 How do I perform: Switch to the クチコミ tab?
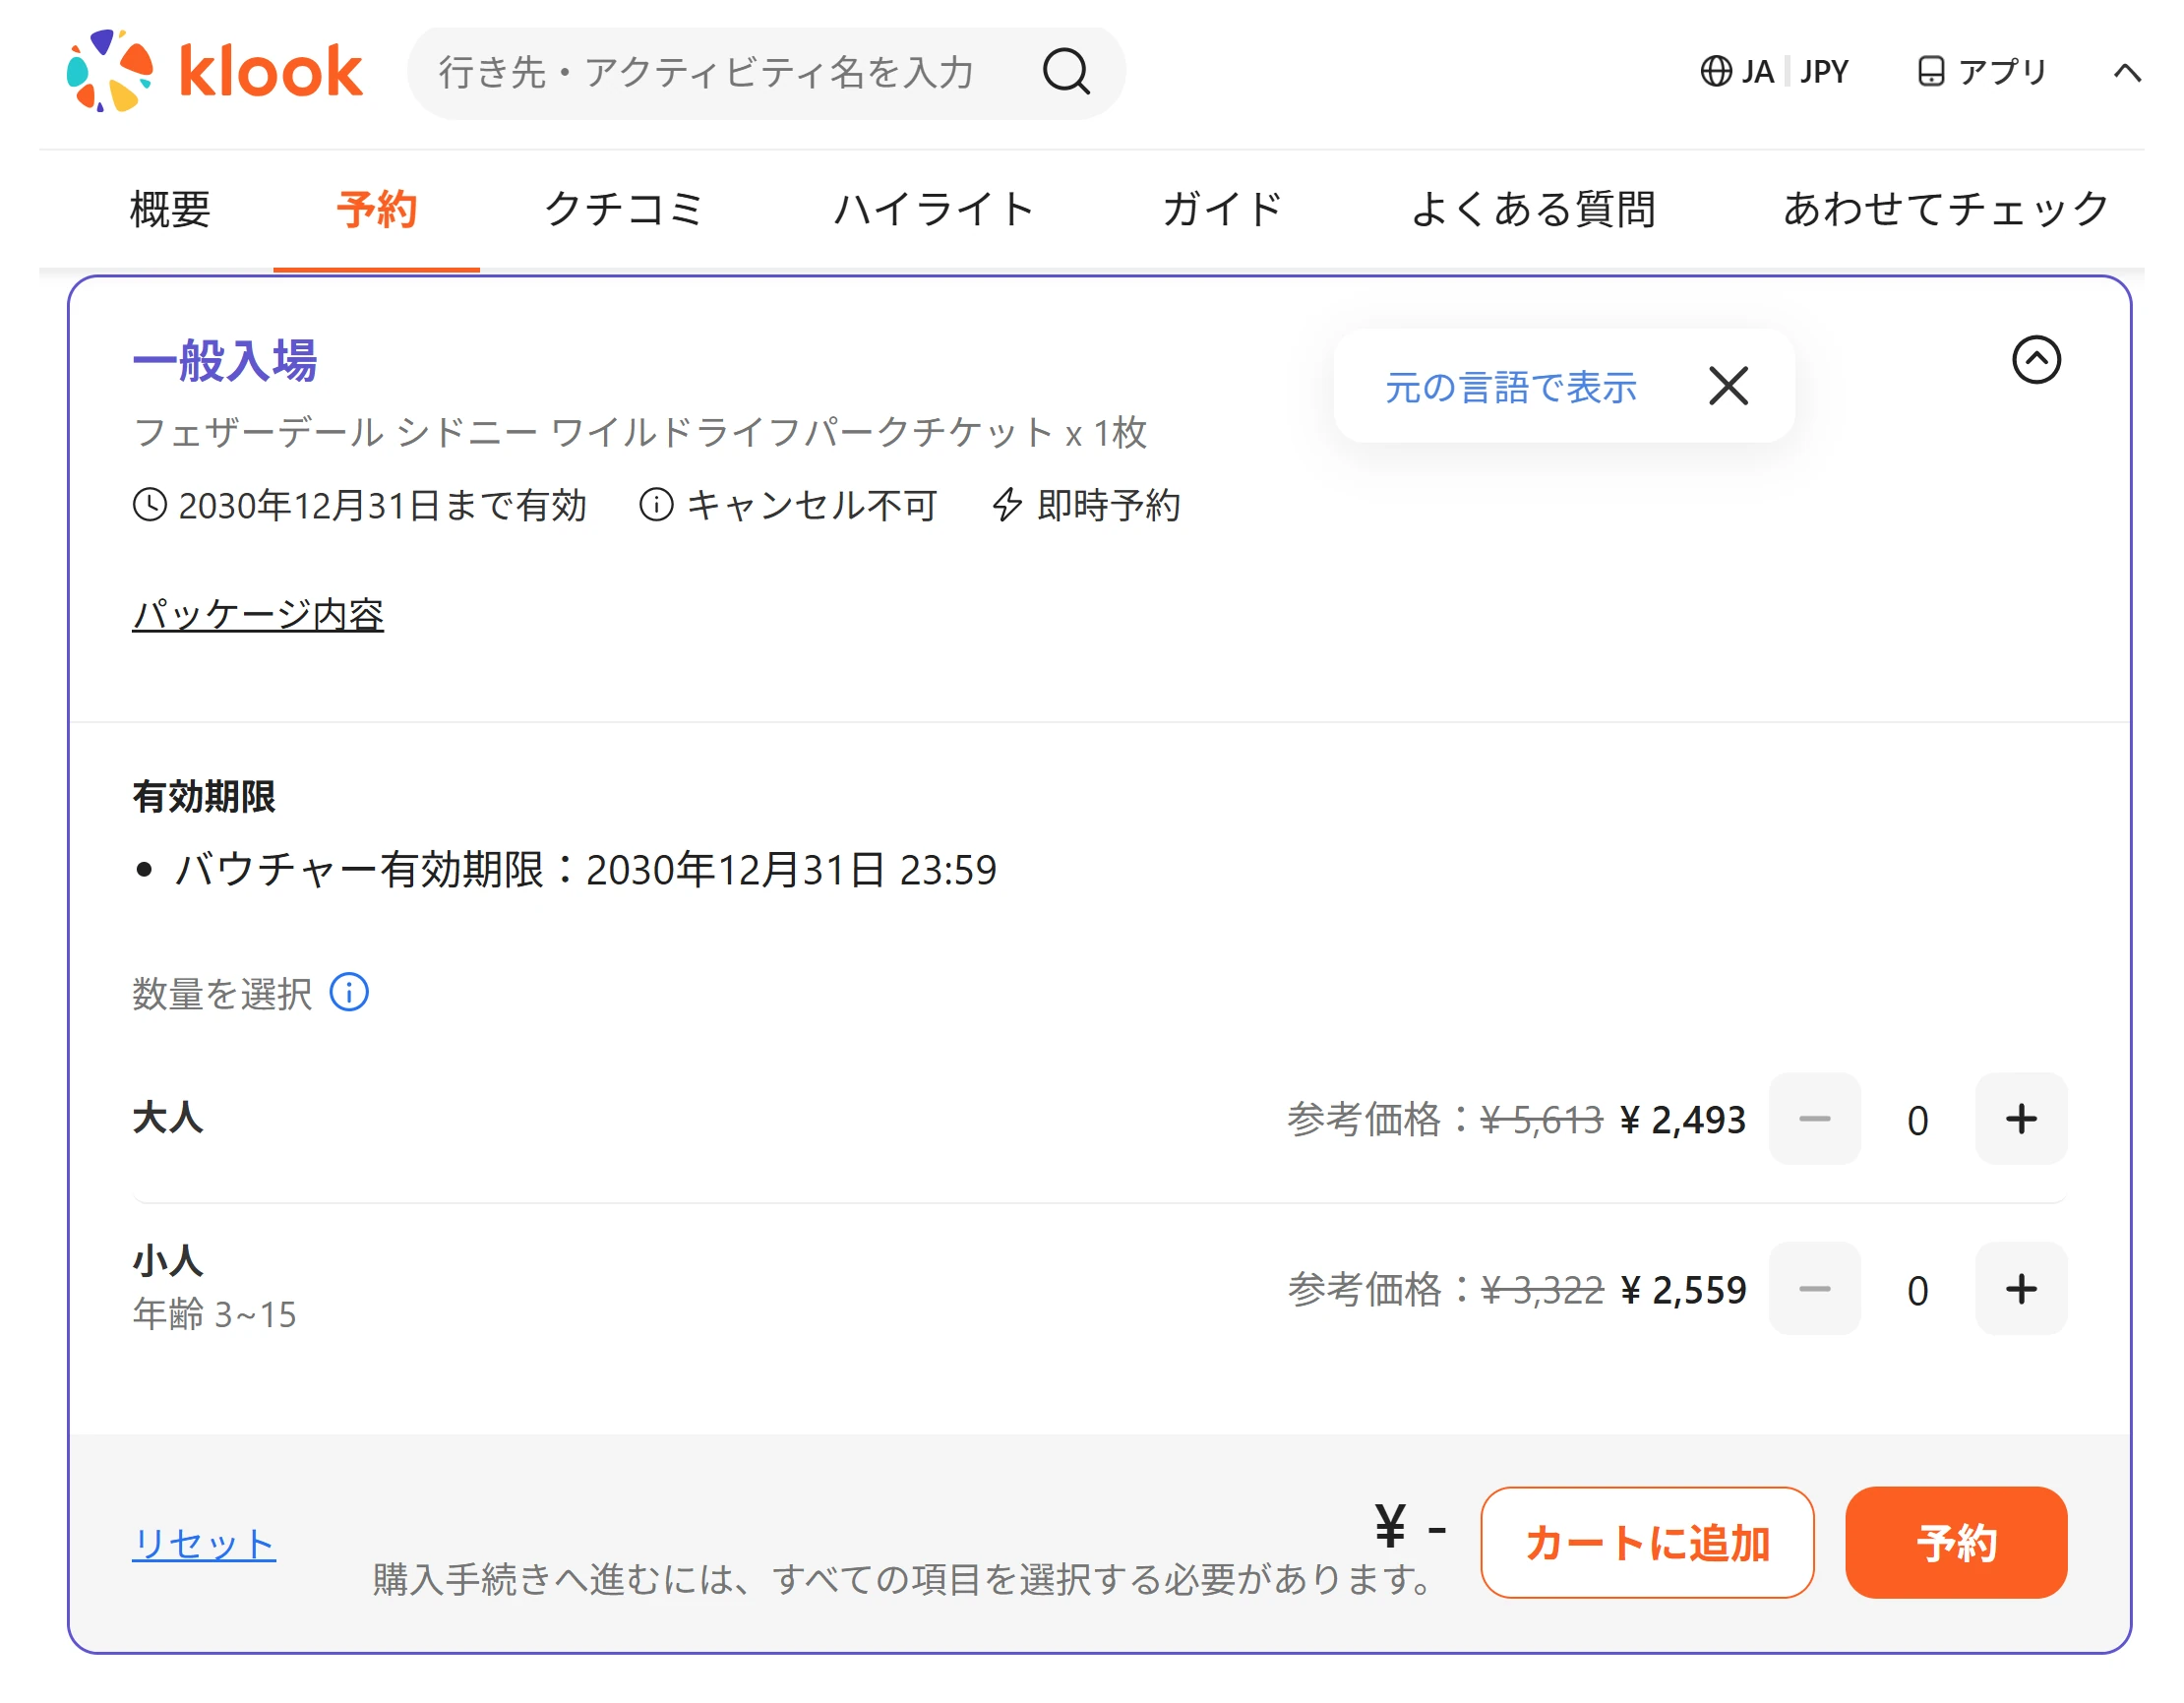coord(625,210)
